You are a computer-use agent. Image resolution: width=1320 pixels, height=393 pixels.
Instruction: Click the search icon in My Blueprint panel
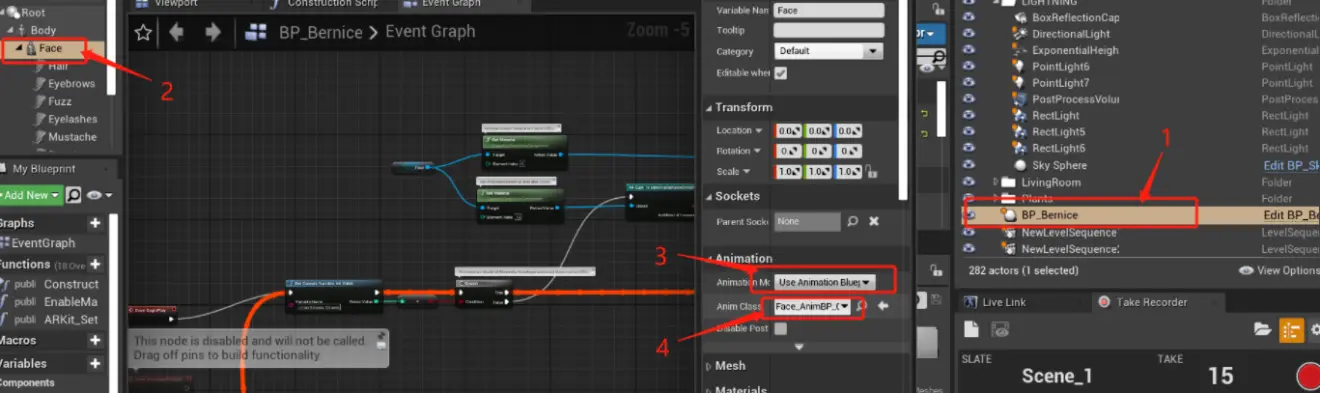(73, 195)
